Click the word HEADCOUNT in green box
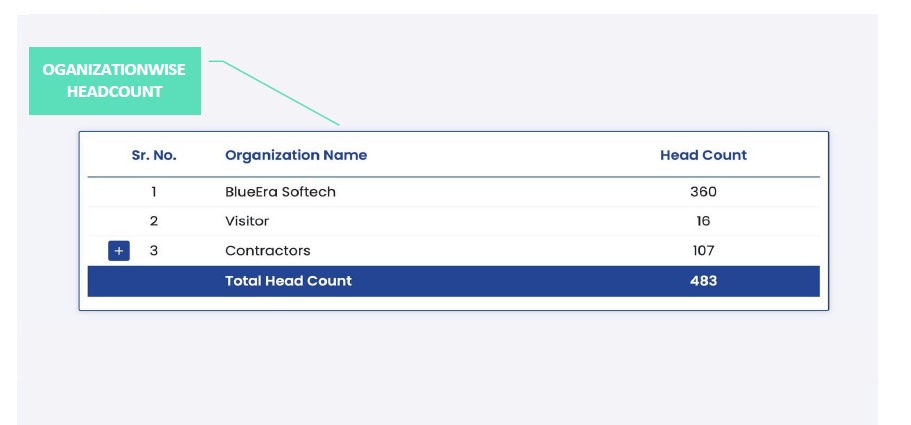This screenshot has height=425, width=911. [114, 92]
